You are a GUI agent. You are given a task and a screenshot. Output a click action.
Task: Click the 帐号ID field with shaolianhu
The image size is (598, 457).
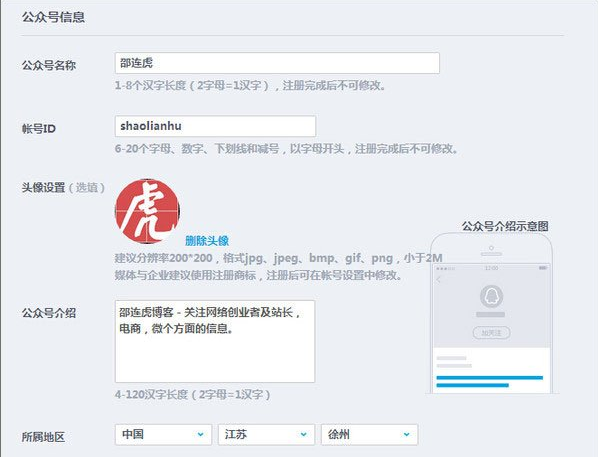[x=215, y=126]
